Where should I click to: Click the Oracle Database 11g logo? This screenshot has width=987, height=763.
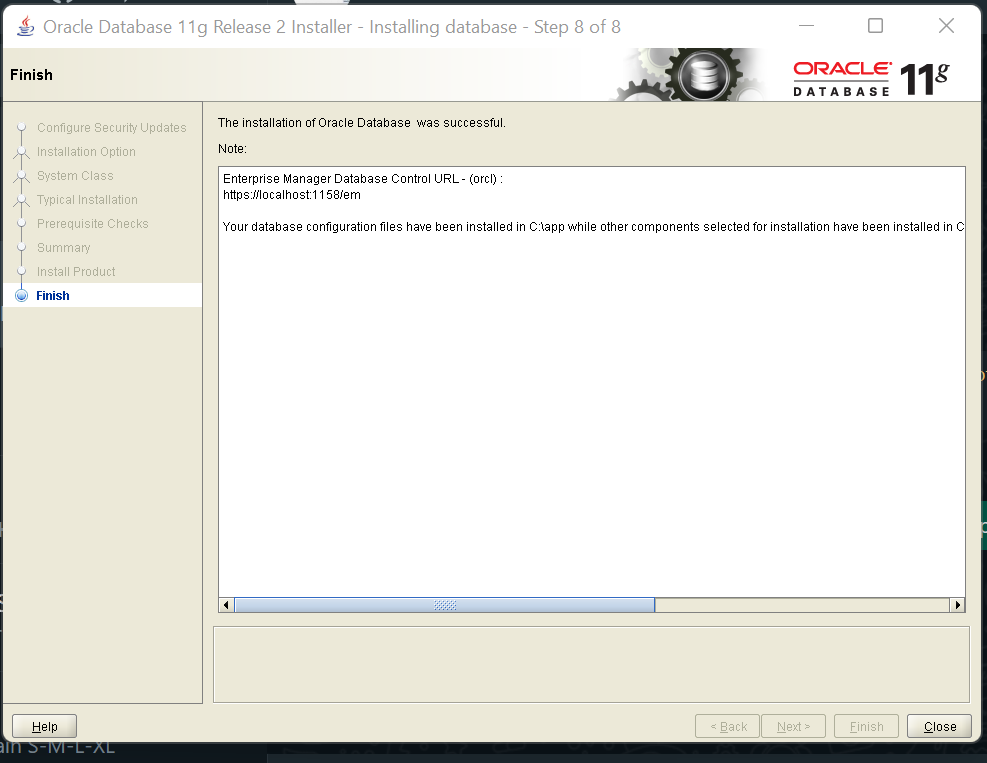[871, 78]
